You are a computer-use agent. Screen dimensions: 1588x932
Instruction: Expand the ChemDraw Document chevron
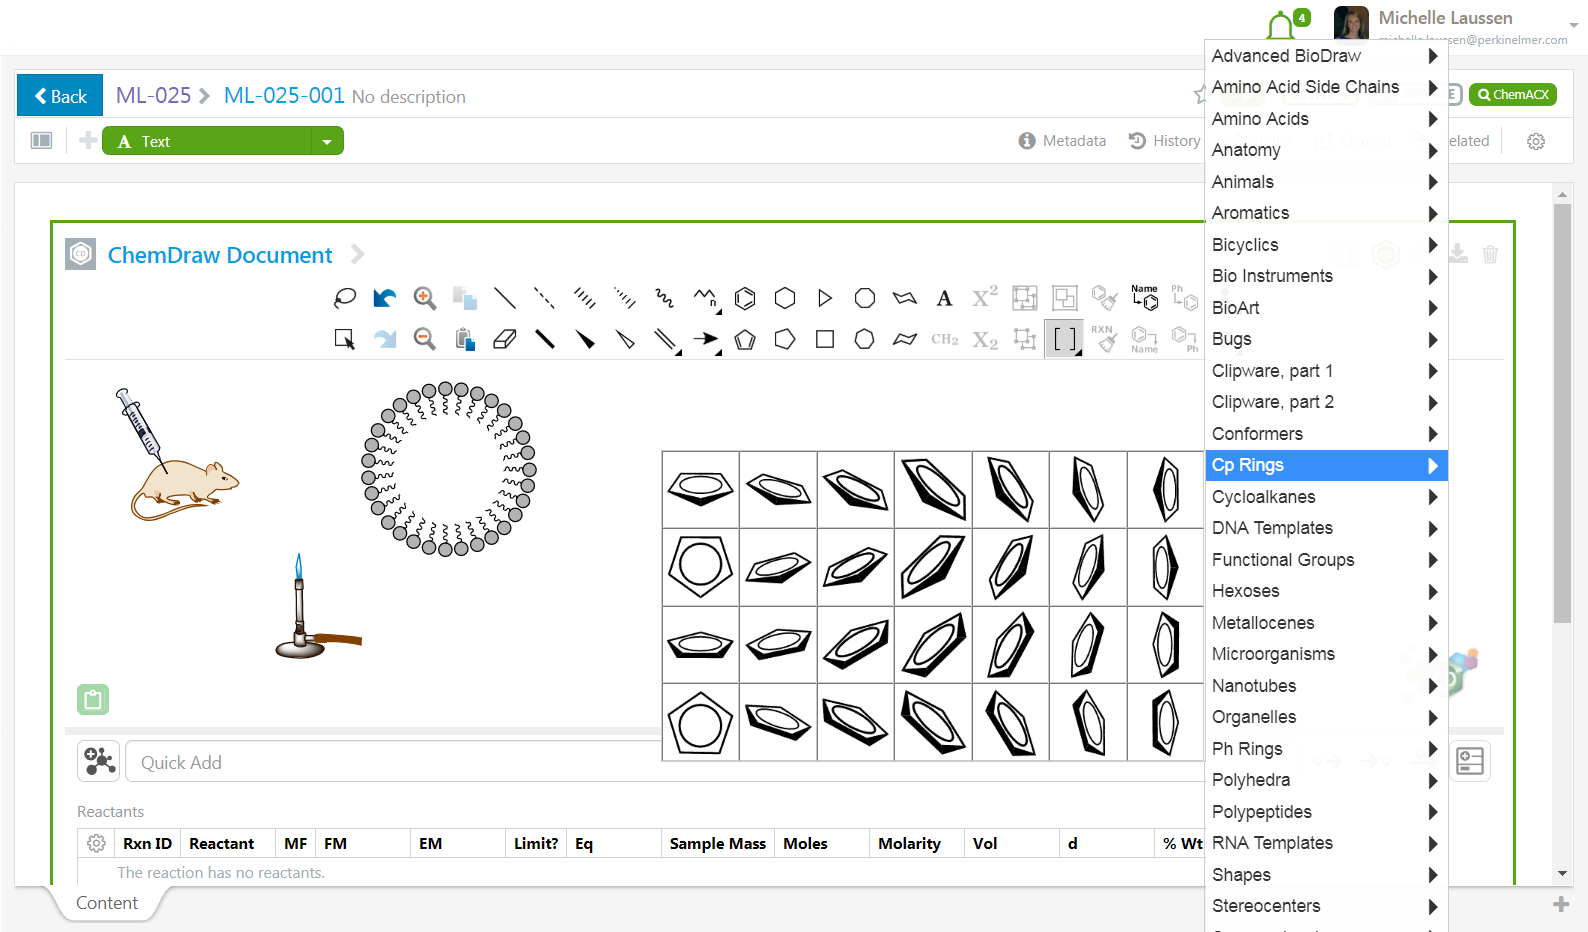tap(357, 255)
